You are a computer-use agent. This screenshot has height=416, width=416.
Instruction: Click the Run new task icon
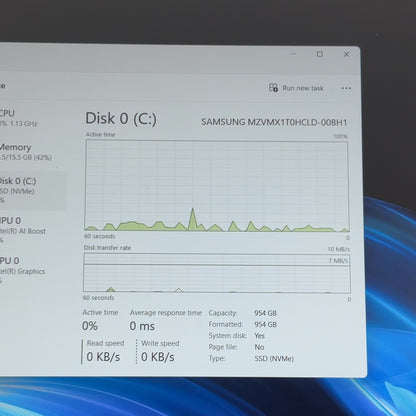coord(273,88)
